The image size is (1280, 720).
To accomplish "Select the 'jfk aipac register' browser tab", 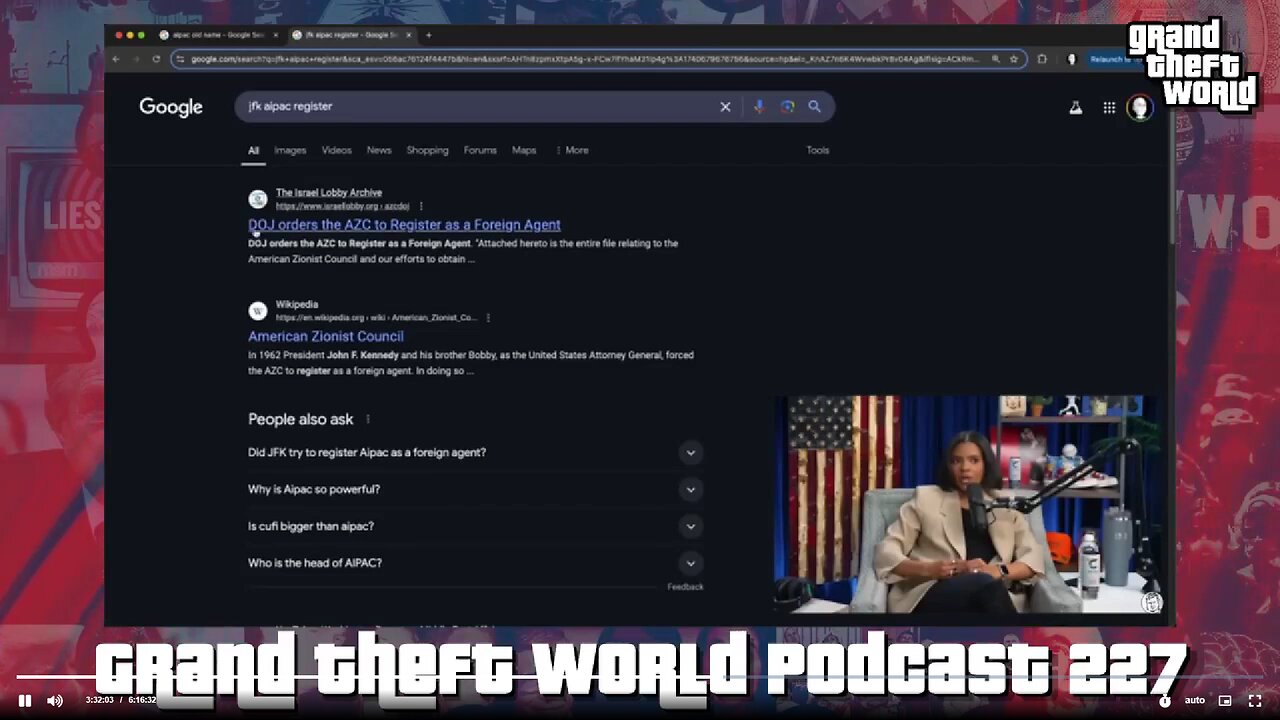I will pyautogui.click(x=351, y=35).
